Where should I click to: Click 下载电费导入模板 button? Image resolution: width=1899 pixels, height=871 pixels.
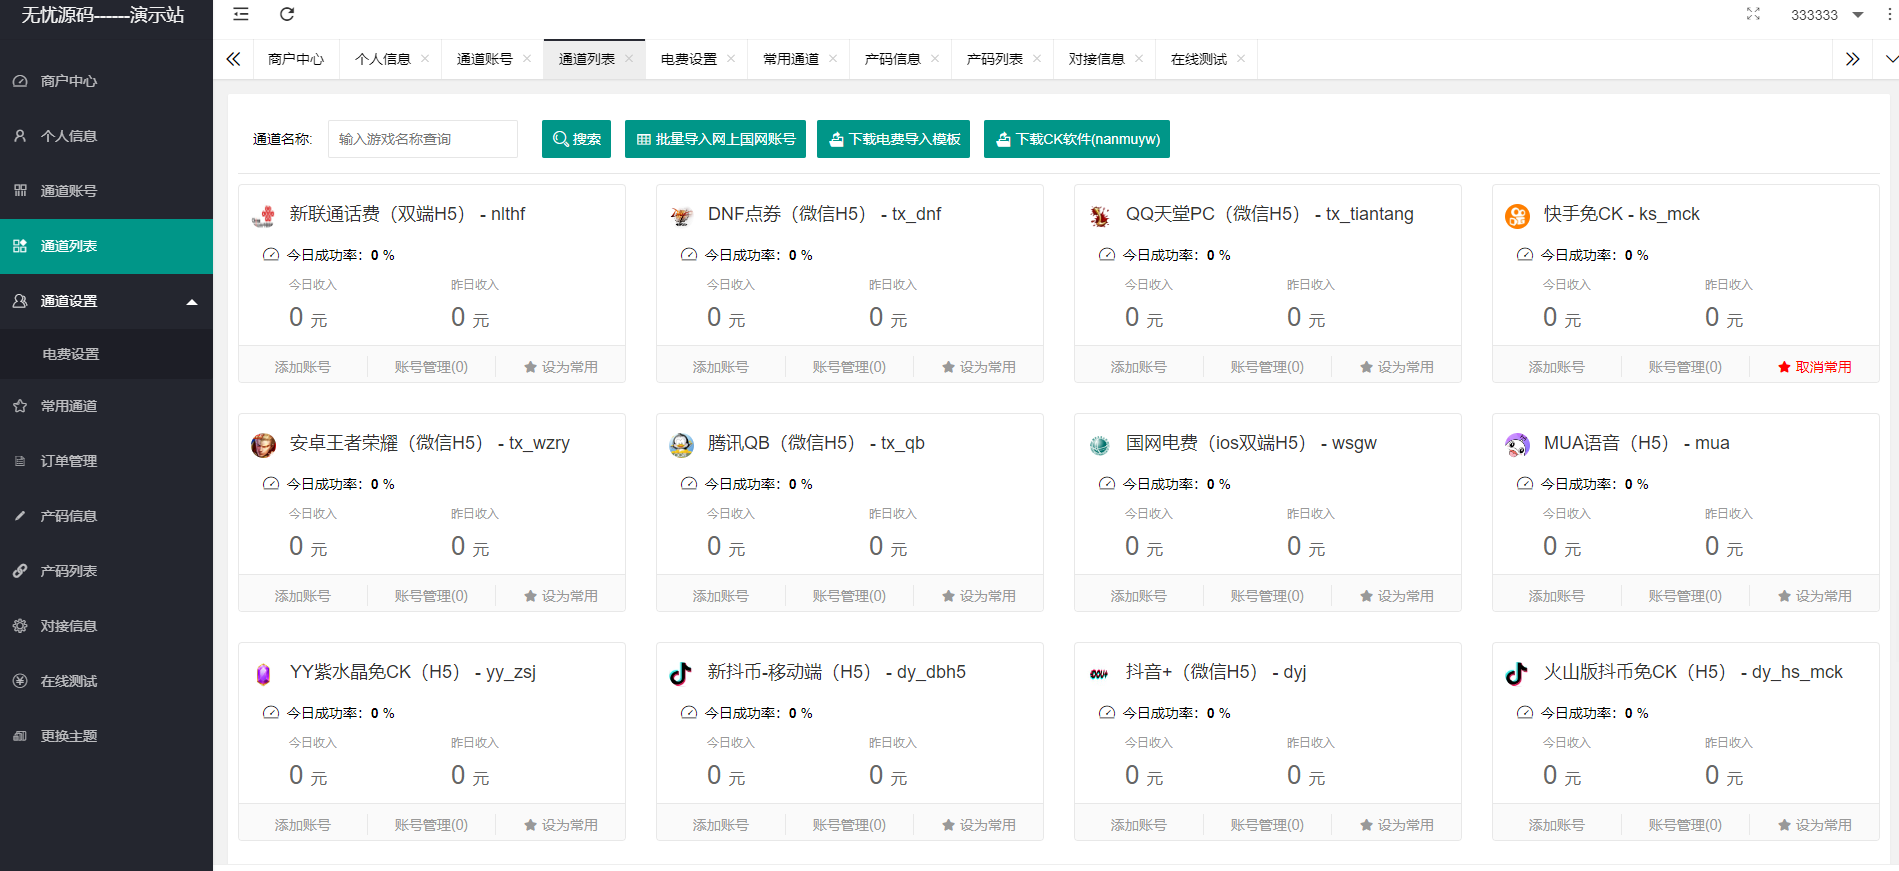click(x=894, y=139)
